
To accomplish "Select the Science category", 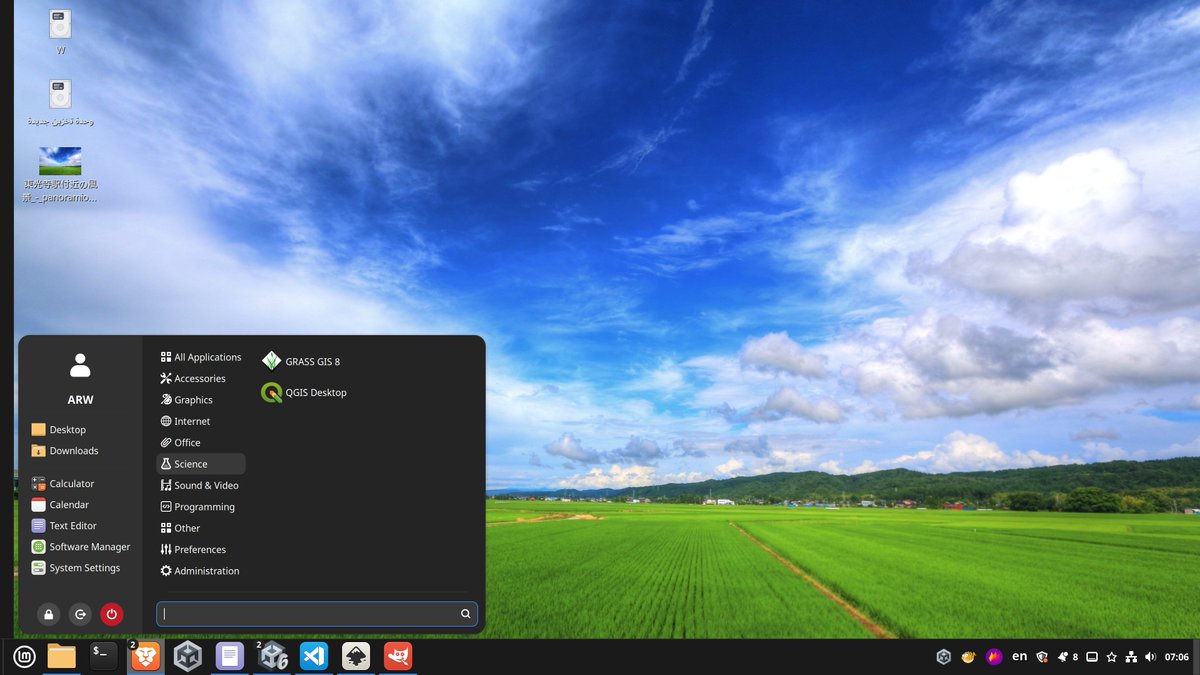I will pyautogui.click(x=201, y=464).
